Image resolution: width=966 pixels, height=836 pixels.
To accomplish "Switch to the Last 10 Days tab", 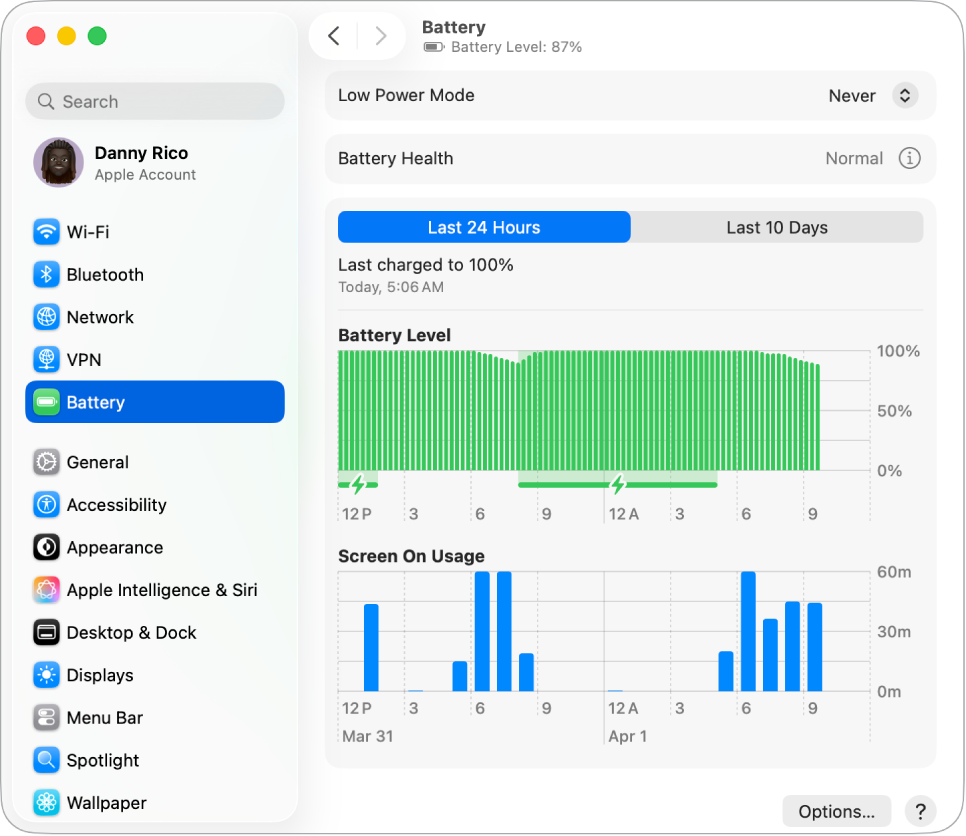I will pyautogui.click(x=777, y=227).
